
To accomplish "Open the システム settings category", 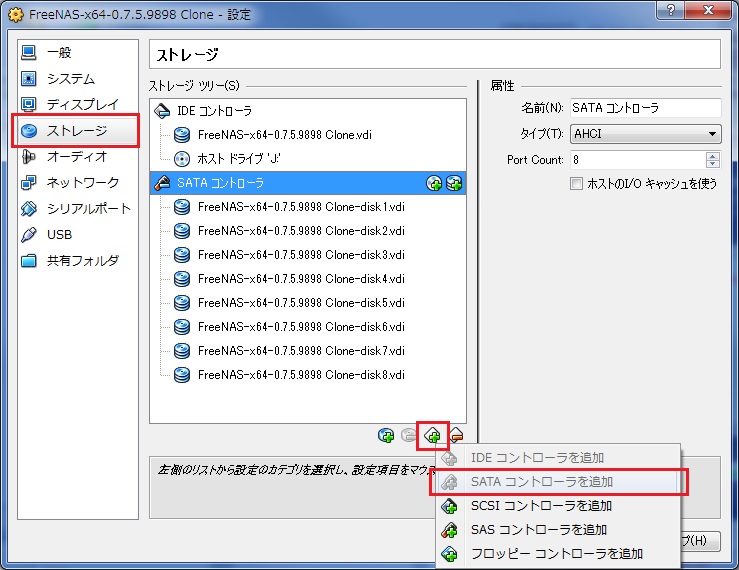I will click(78, 79).
